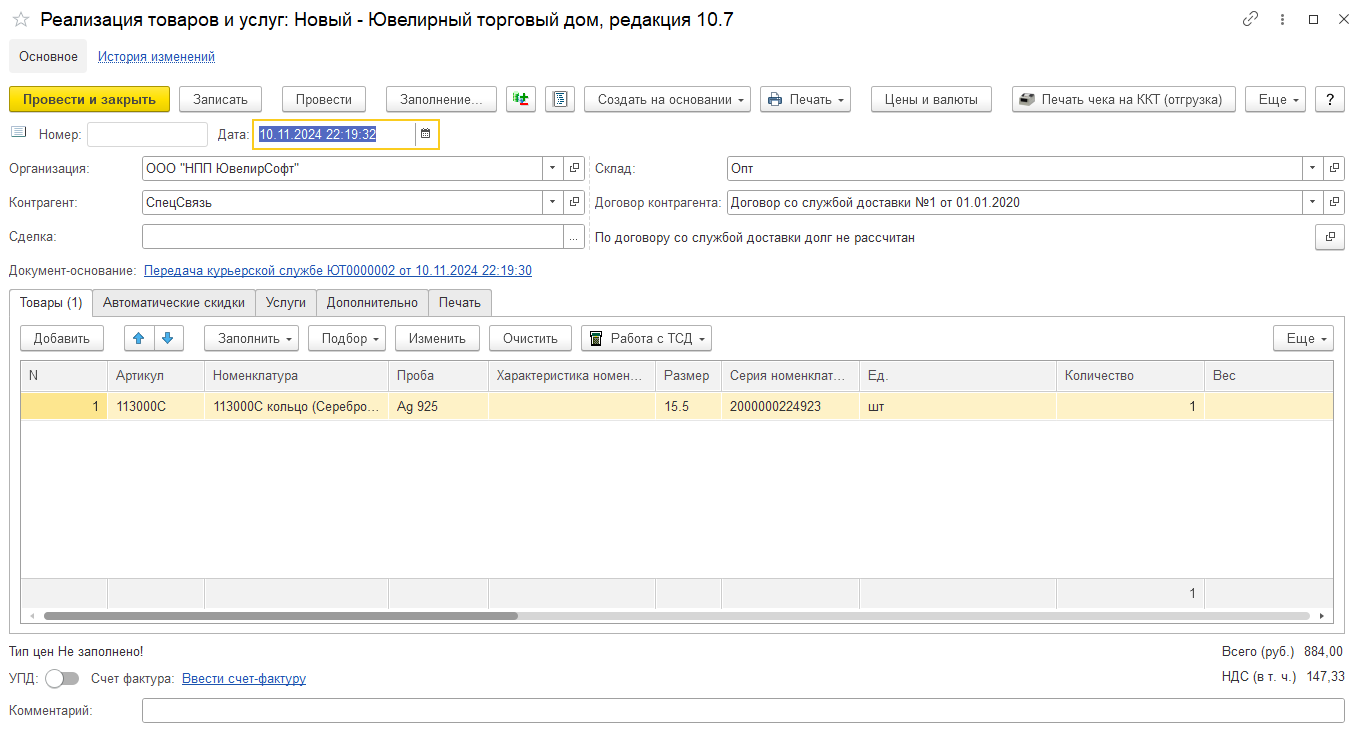Click Цены и валюты button
The height and width of the screenshot is (731, 1357).
click(x=931, y=99)
